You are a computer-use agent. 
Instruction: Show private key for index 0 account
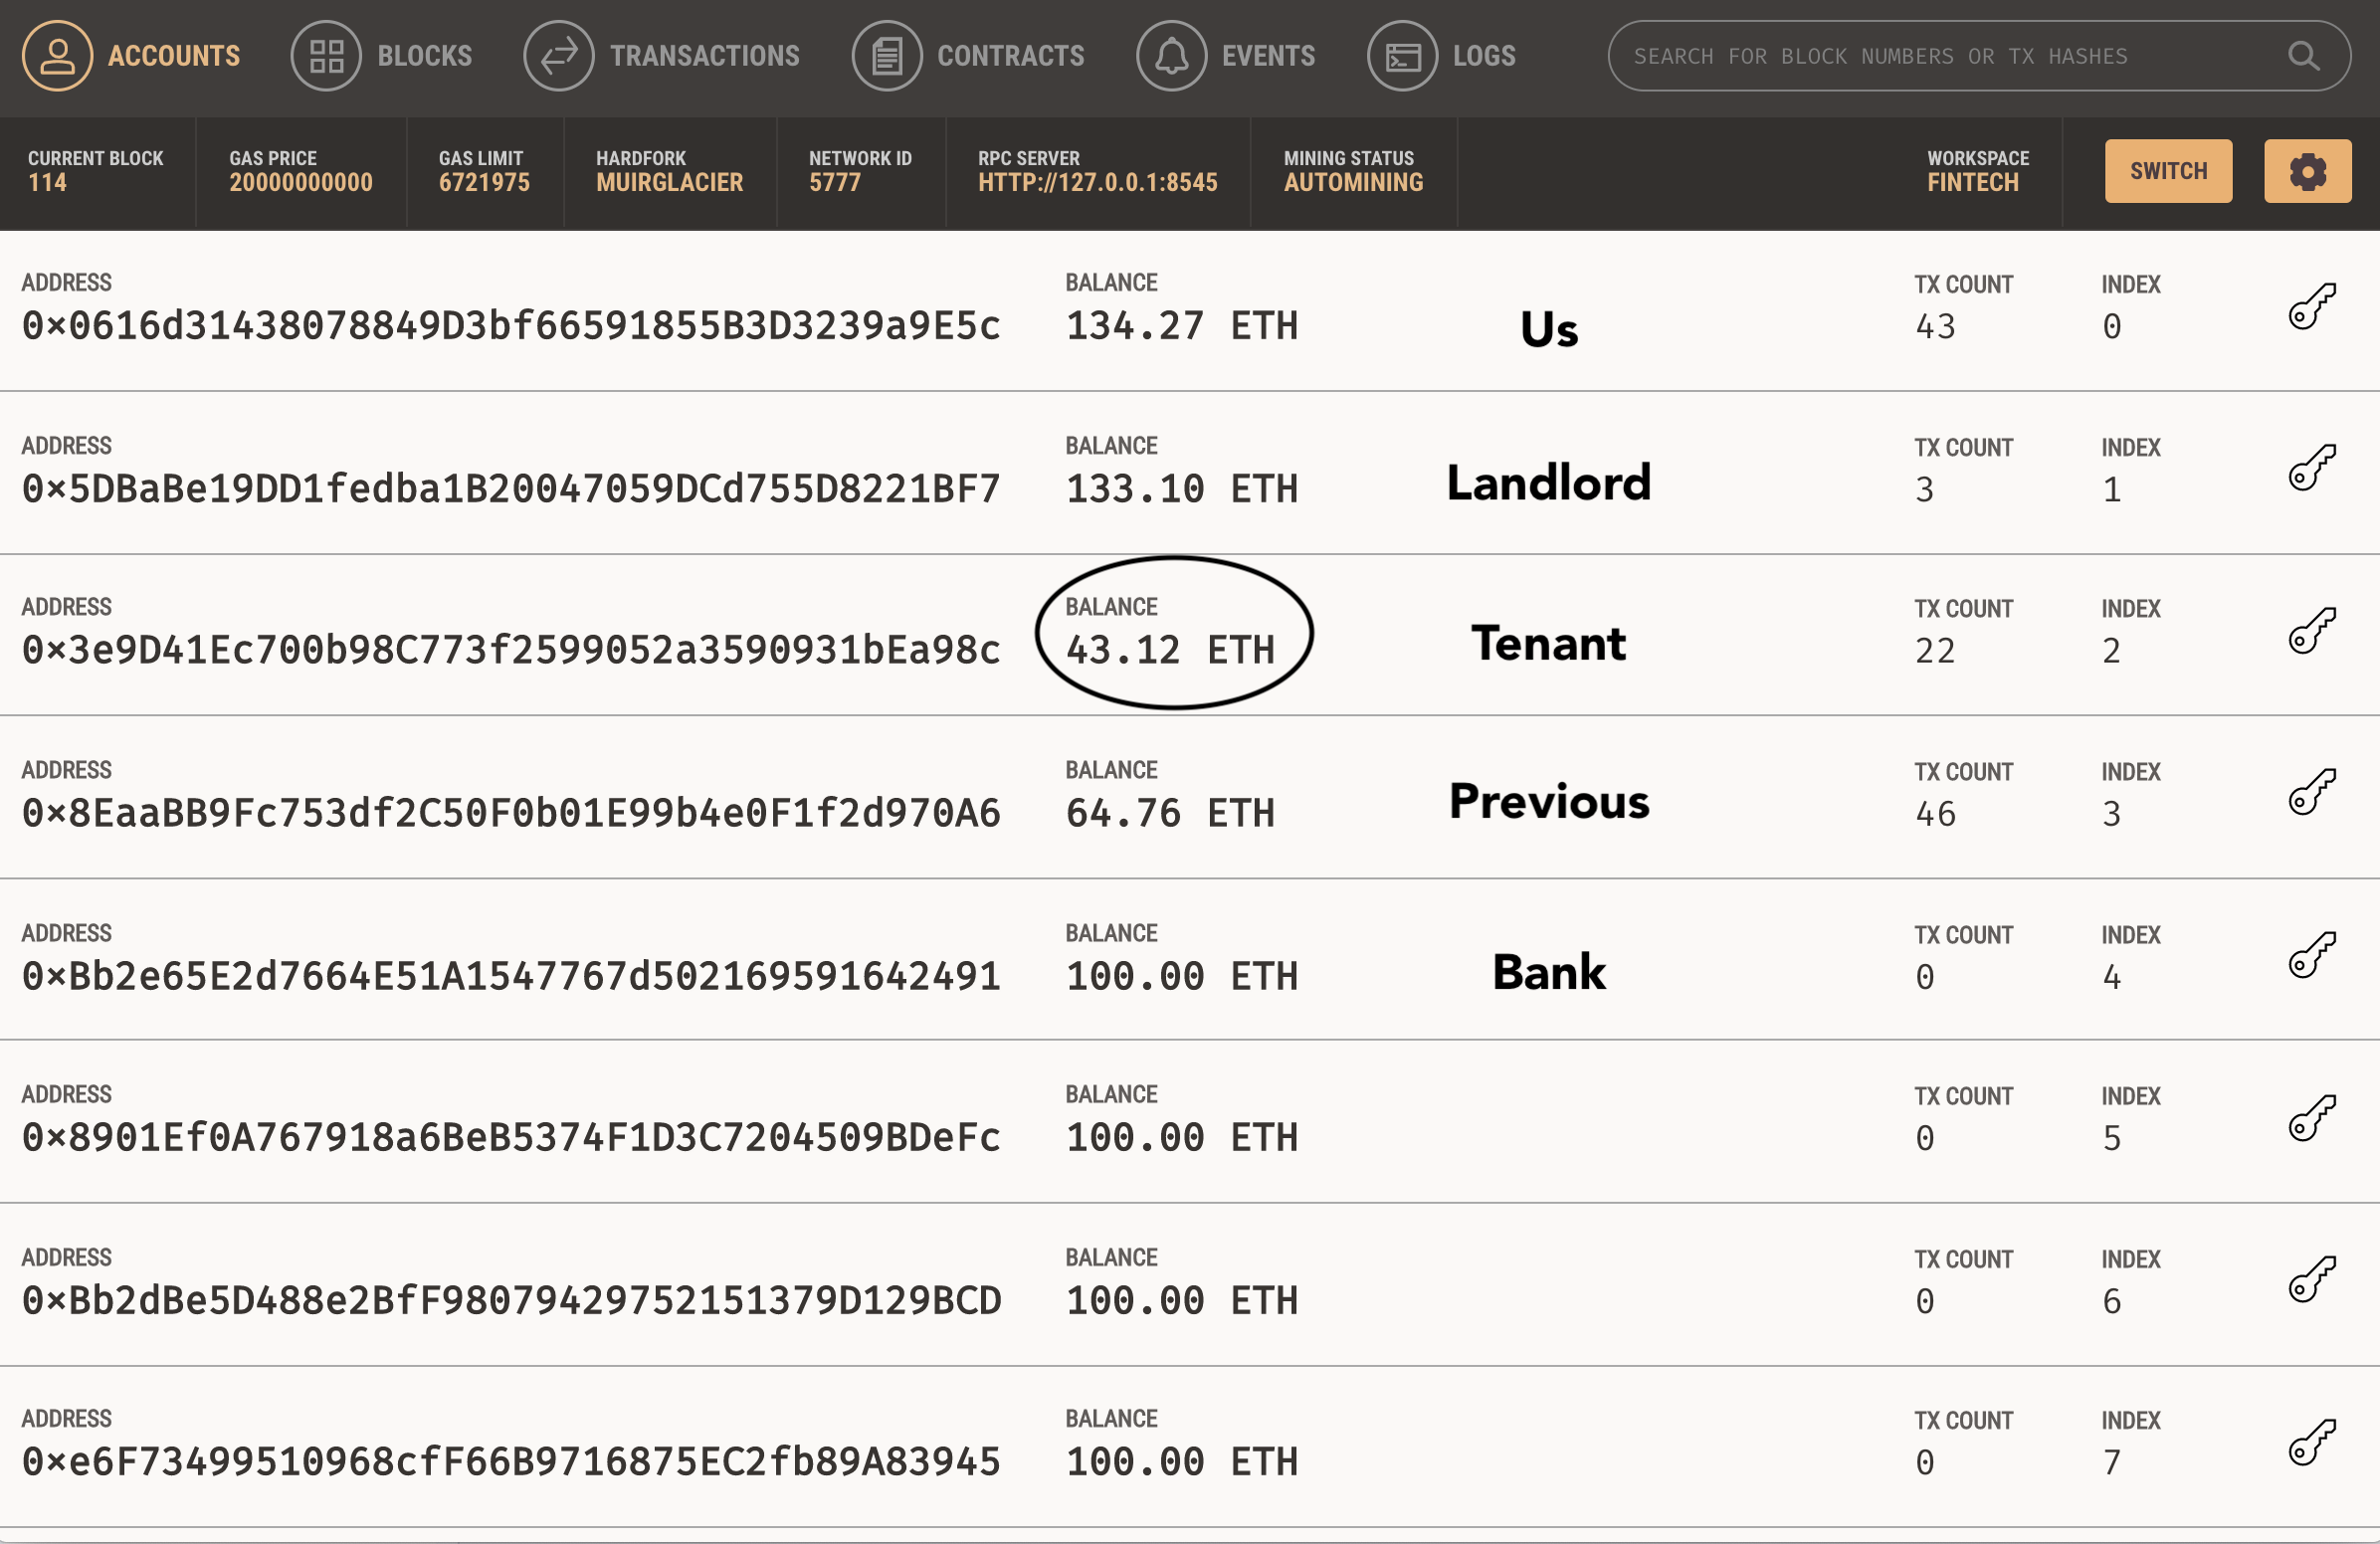click(x=2312, y=306)
